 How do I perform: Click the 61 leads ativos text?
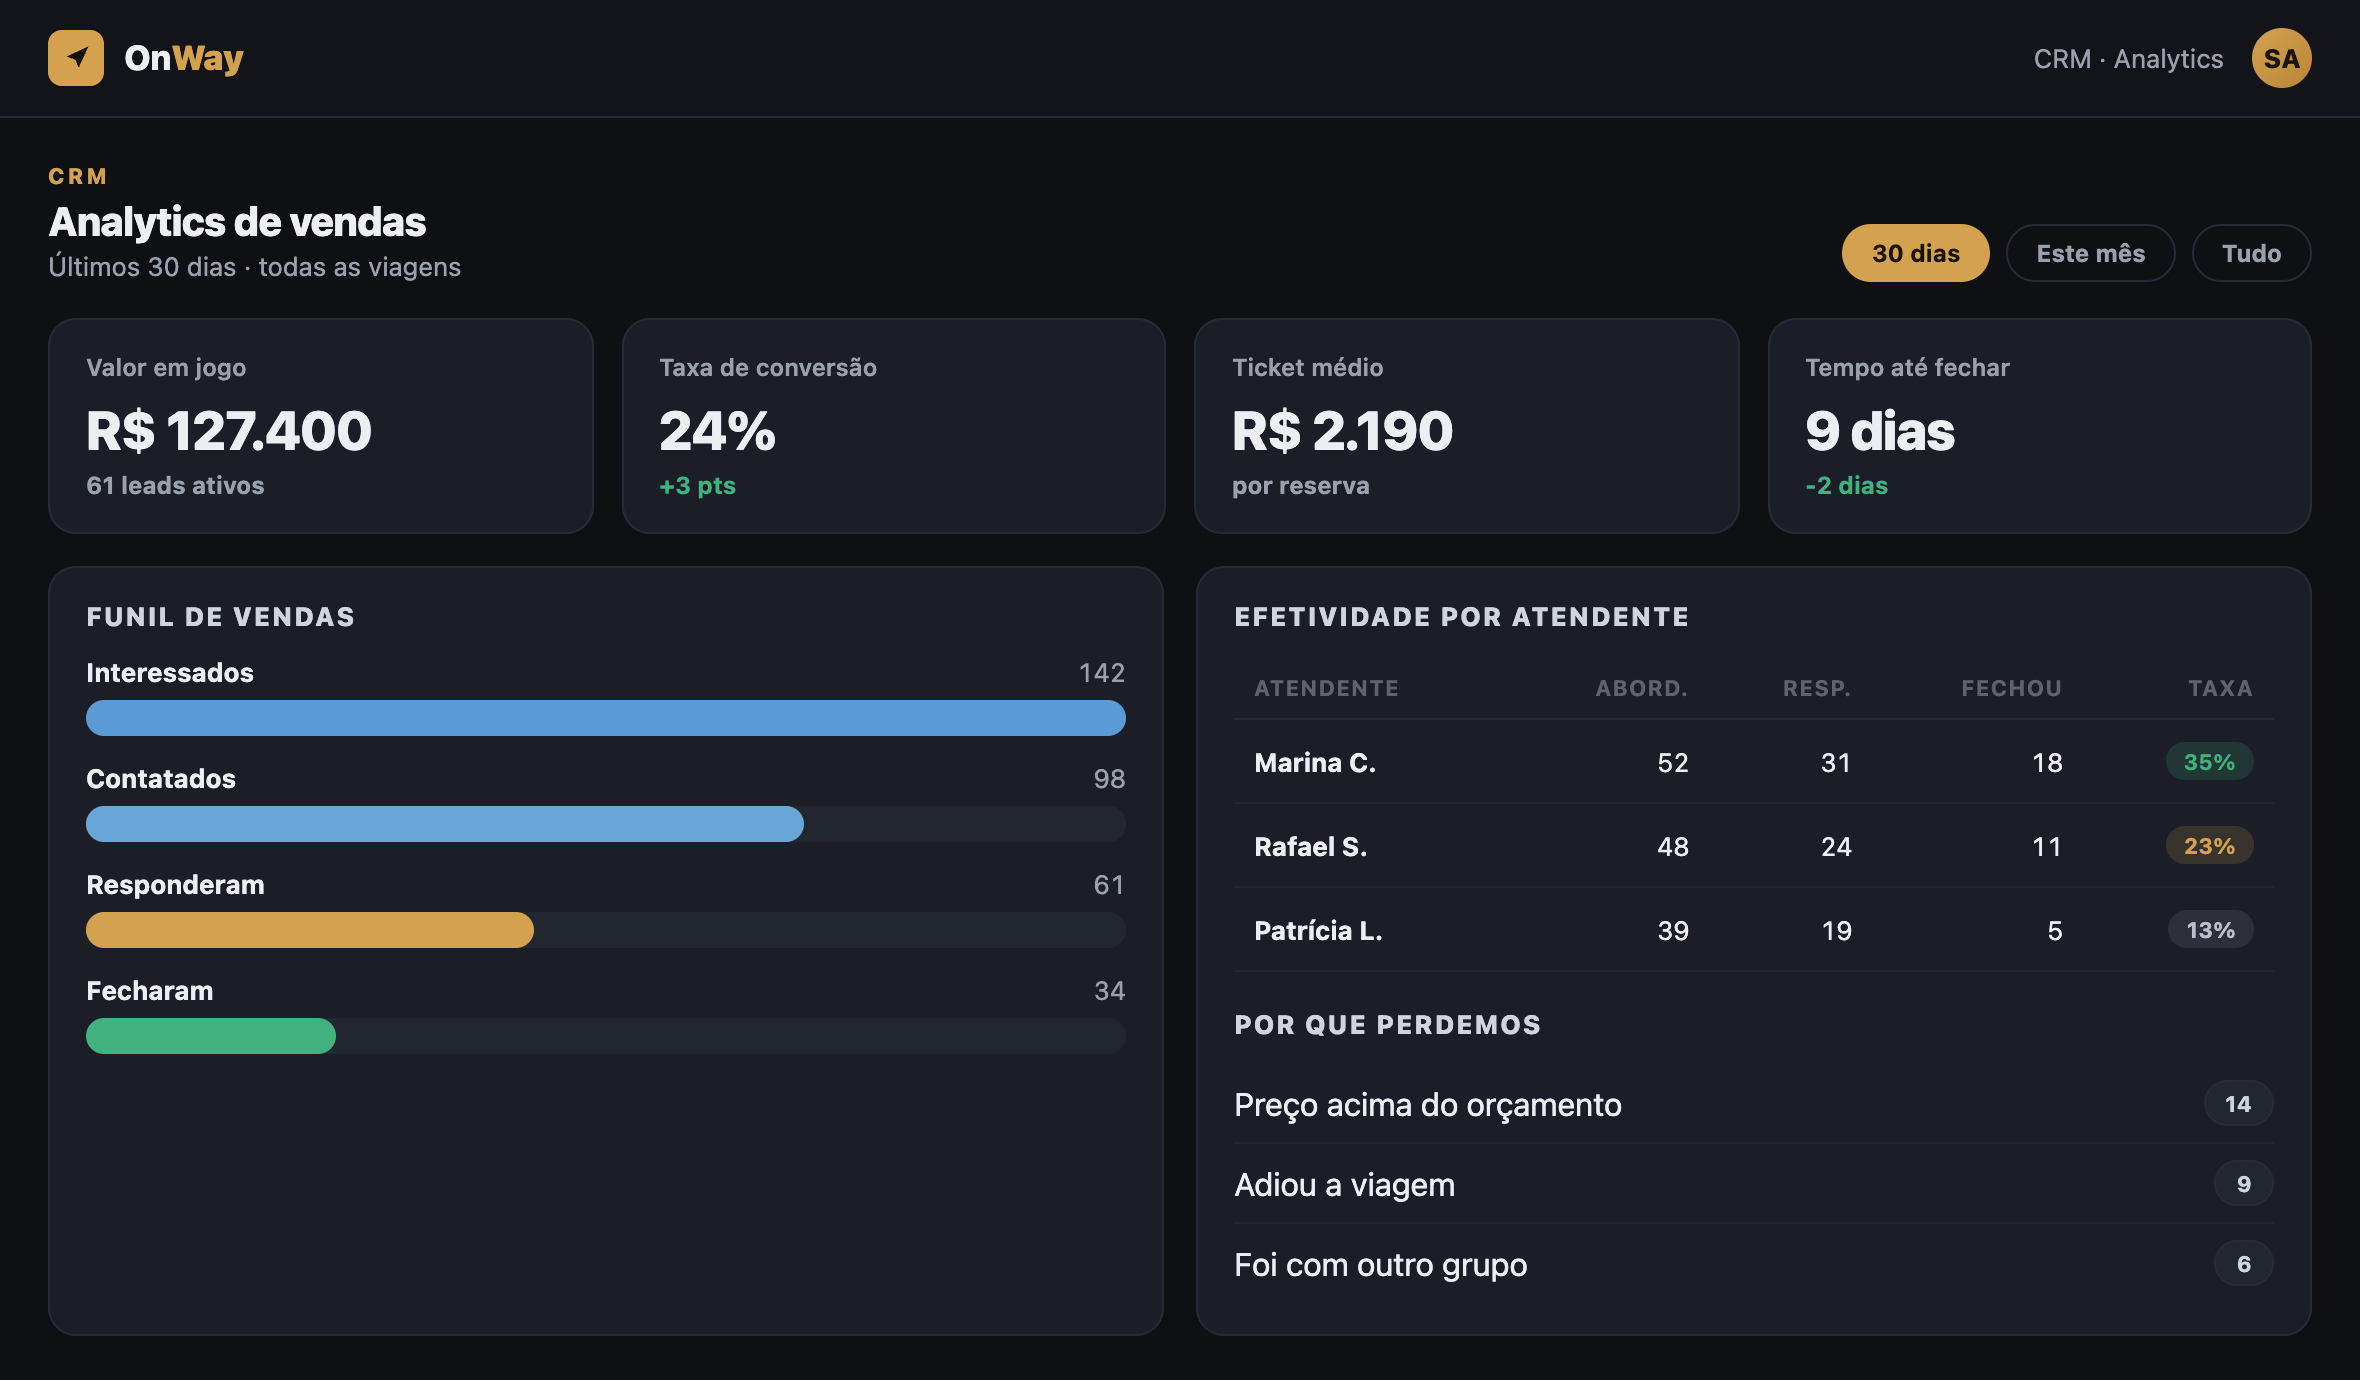[x=175, y=485]
